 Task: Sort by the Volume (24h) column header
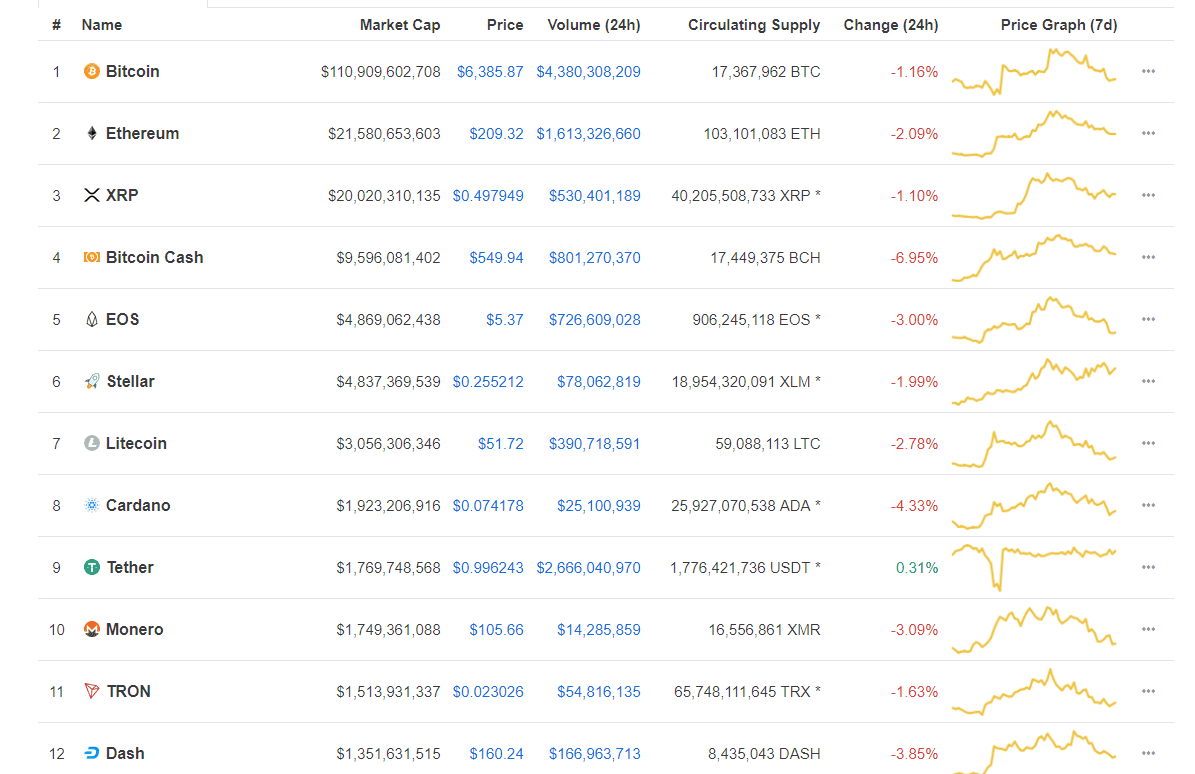[x=594, y=25]
